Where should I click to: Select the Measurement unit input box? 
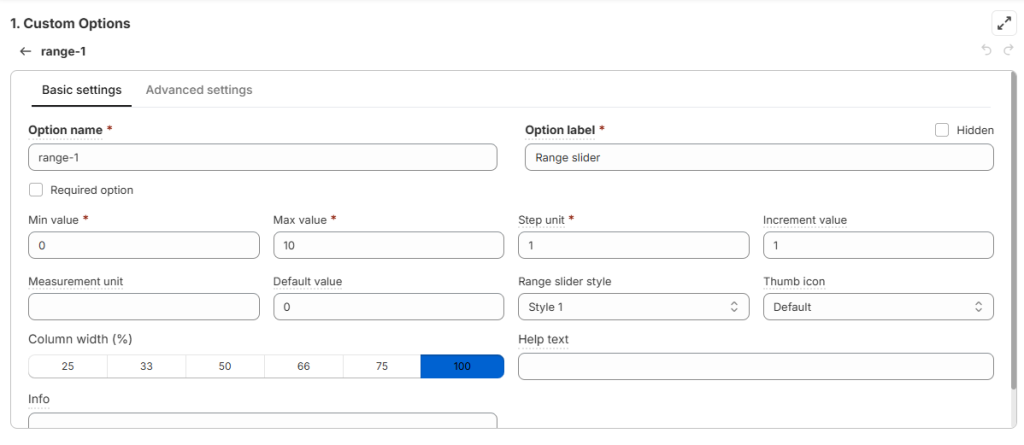tap(144, 307)
